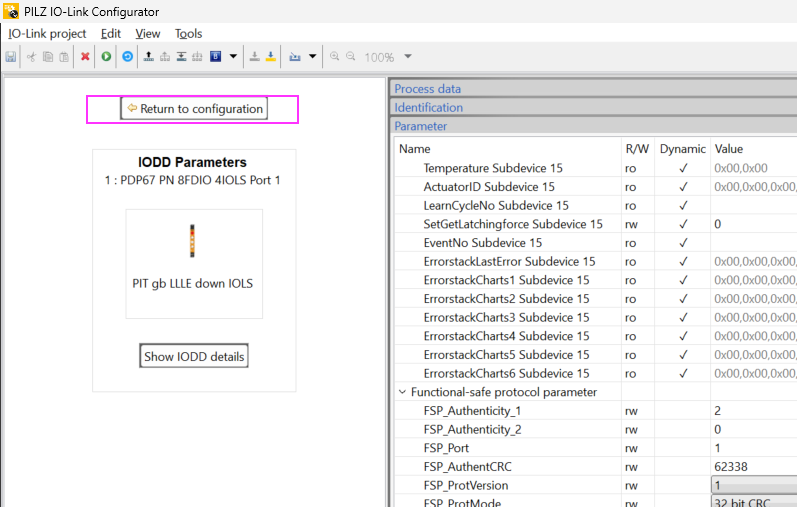The height and width of the screenshot is (507, 797).
Task: Toggle Dynamic check for Temperature Subdevice 15
Action: 683,168
